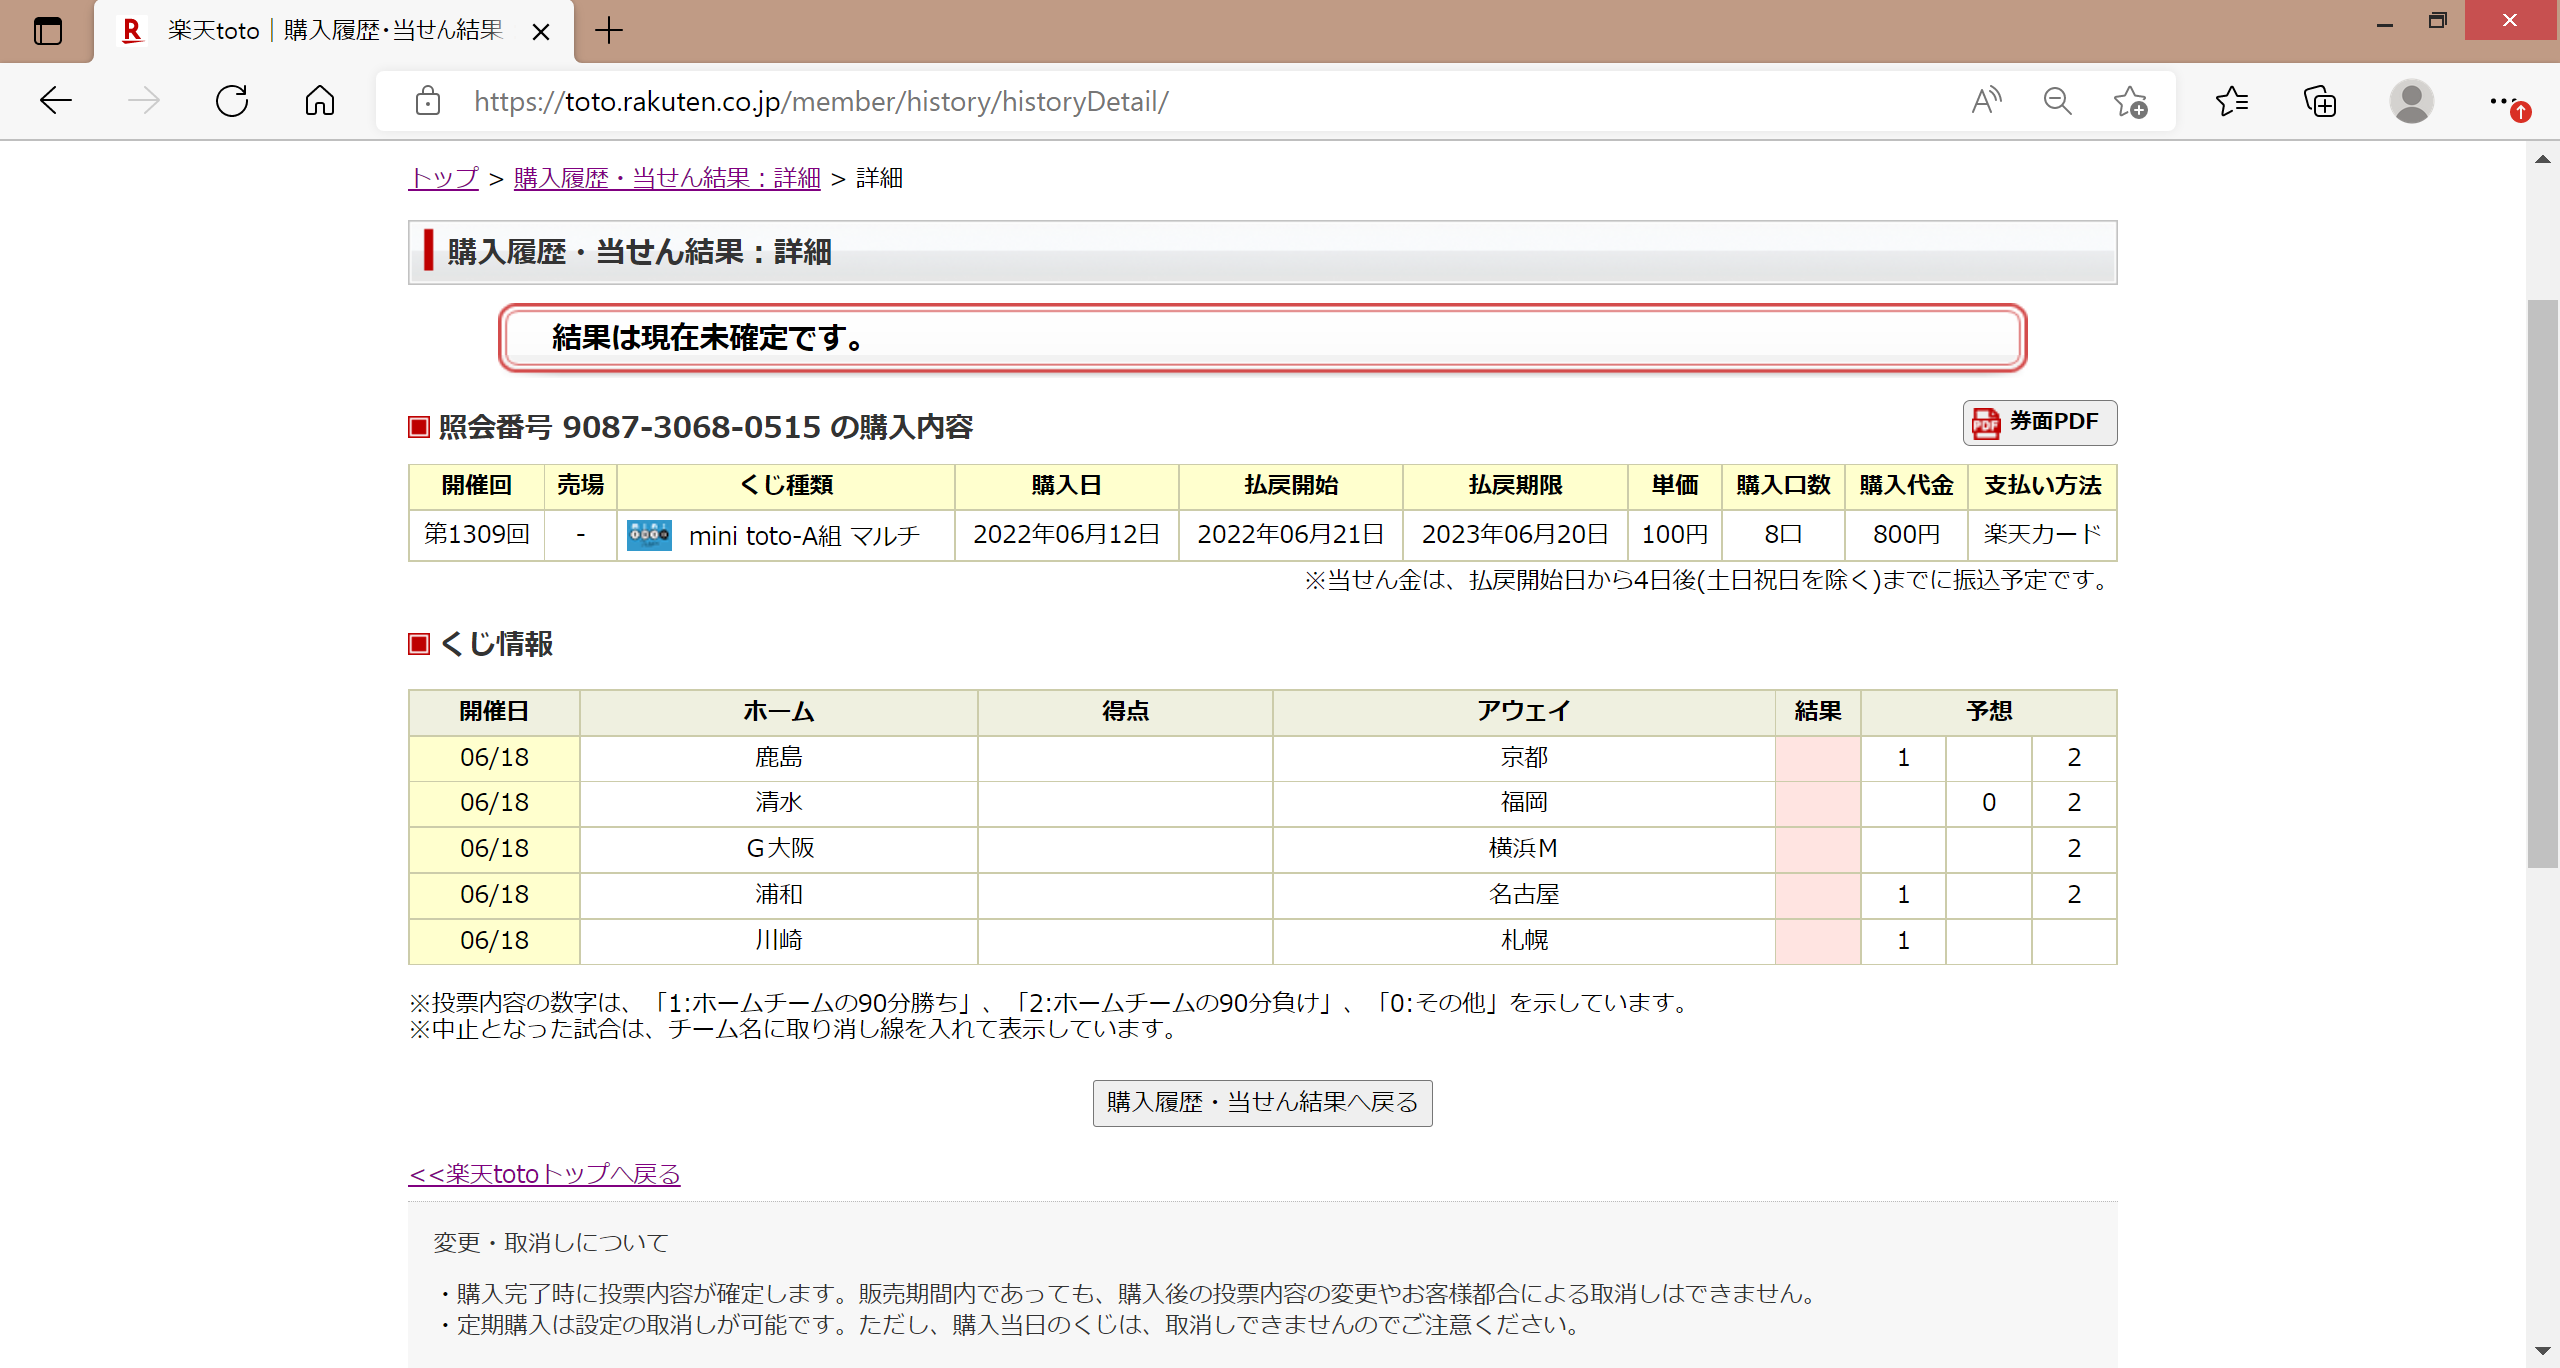Close the 楽天toto tab

pyautogui.click(x=541, y=32)
